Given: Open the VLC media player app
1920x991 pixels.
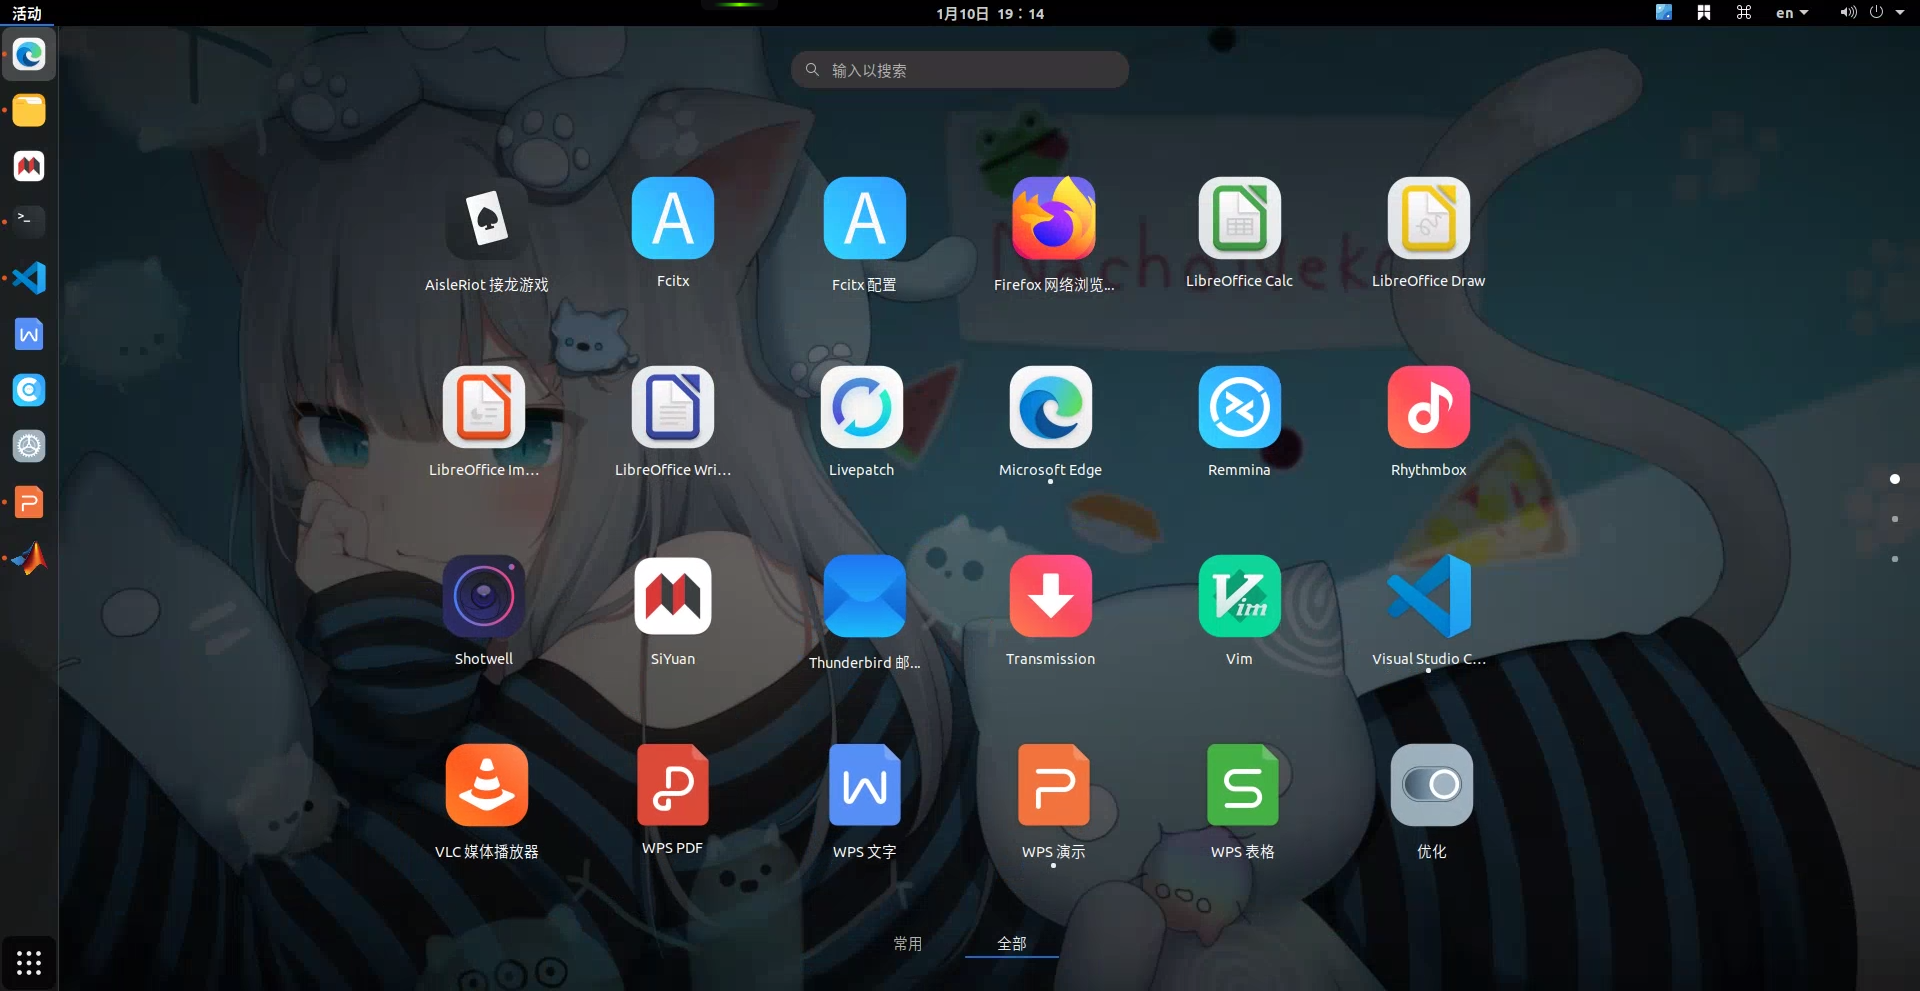Looking at the screenshot, I should click(486, 786).
